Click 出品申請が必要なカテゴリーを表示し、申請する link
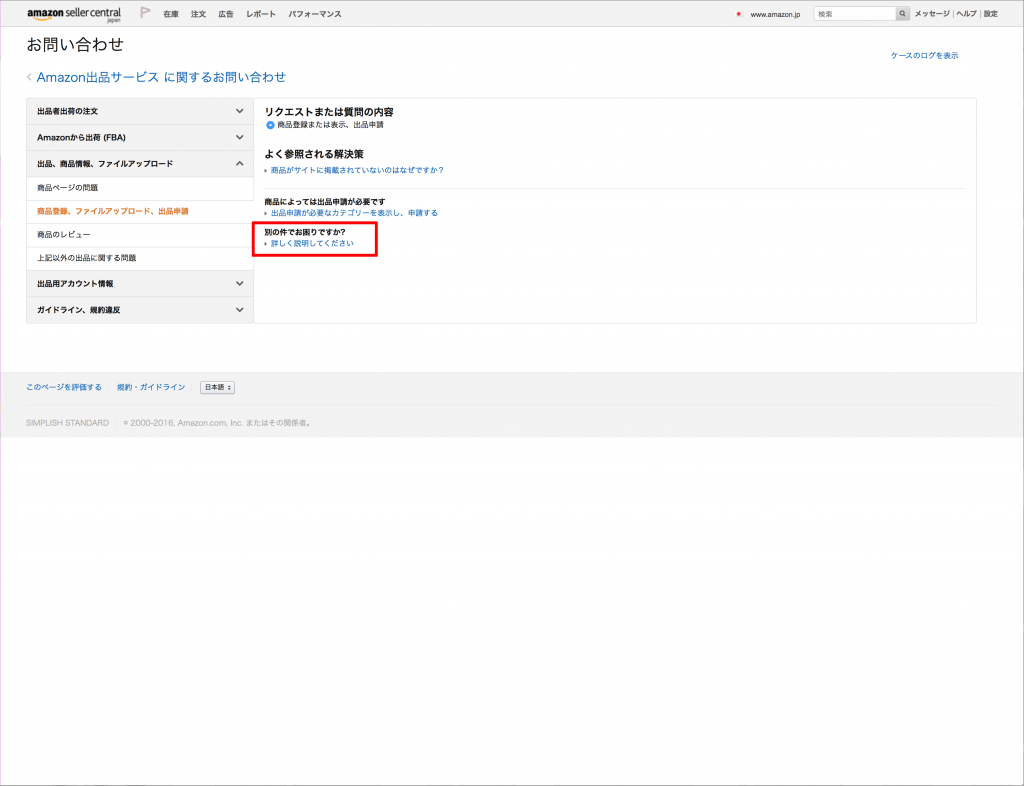Viewport: 1024px width, 786px height. point(354,213)
